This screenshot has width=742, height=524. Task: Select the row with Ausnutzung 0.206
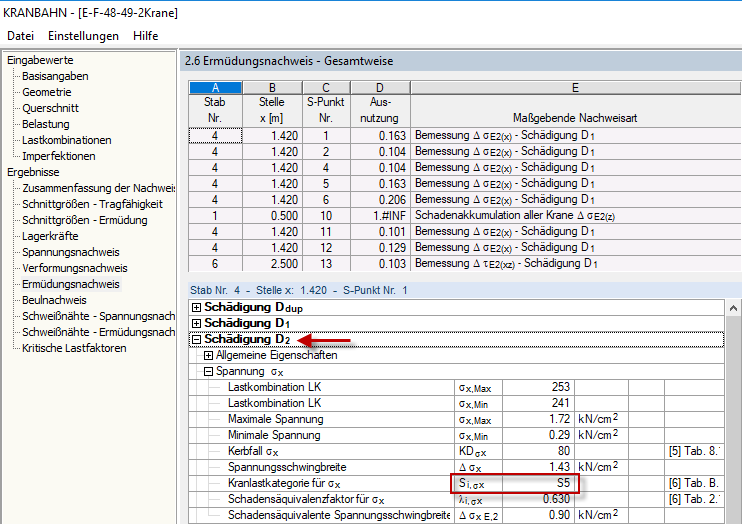[x=465, y=200]
